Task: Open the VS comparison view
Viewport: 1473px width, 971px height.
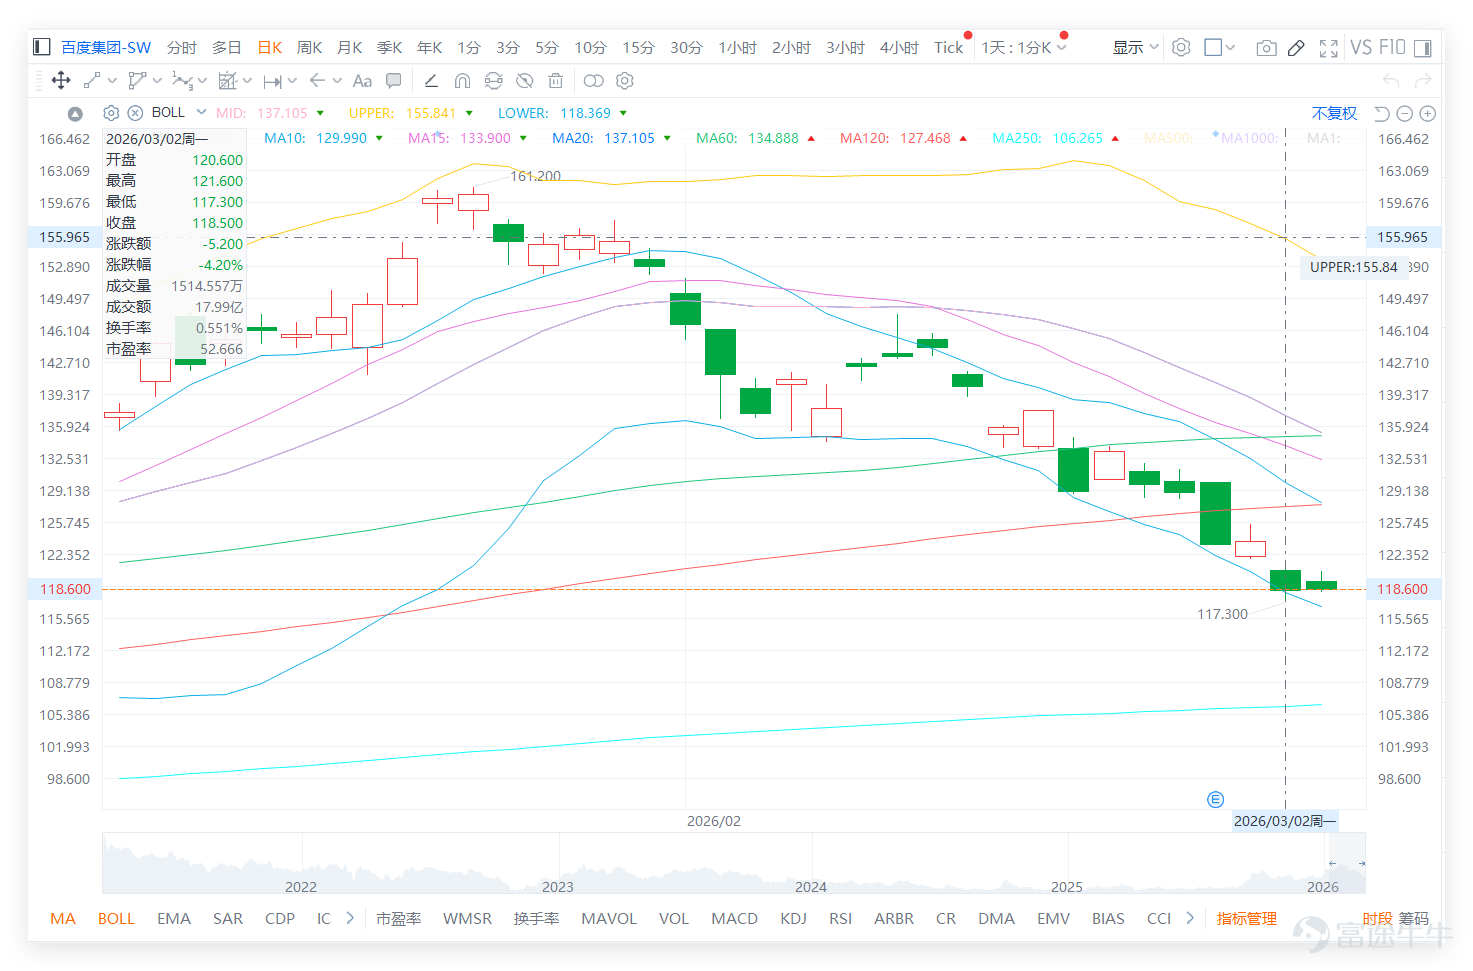Action: coord(1360,47)
